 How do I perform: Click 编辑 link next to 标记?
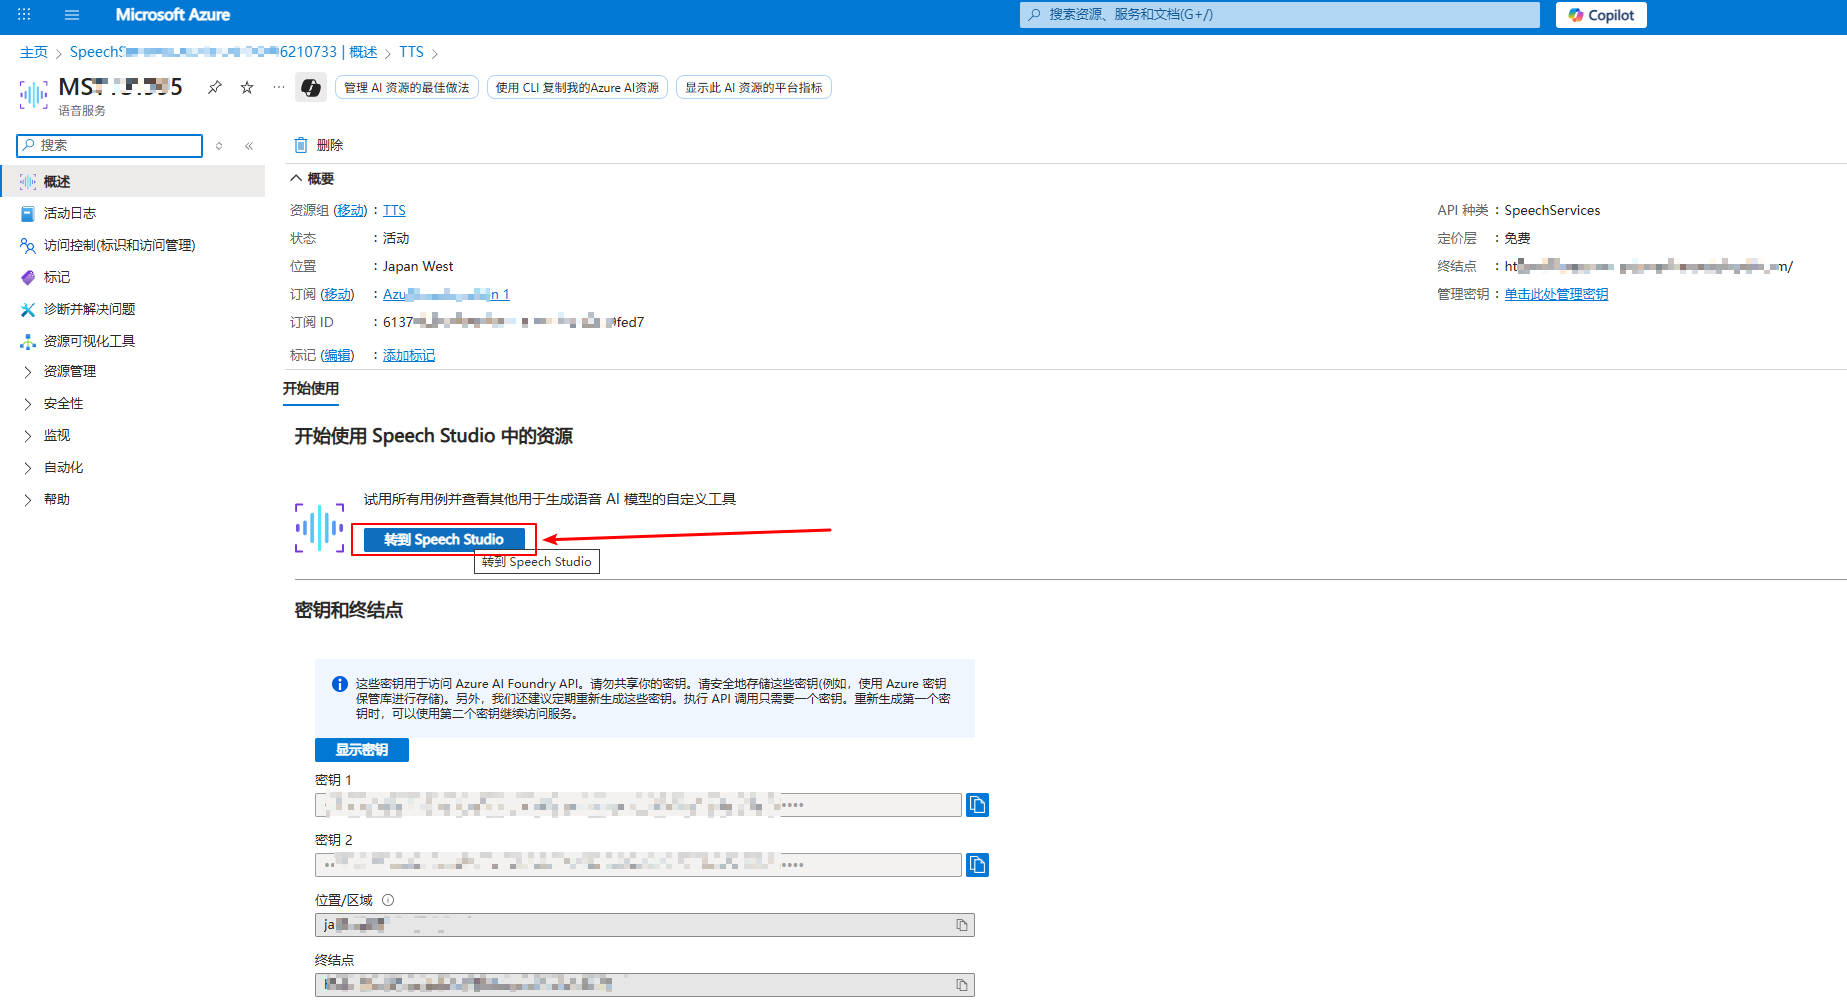[337, 356]
